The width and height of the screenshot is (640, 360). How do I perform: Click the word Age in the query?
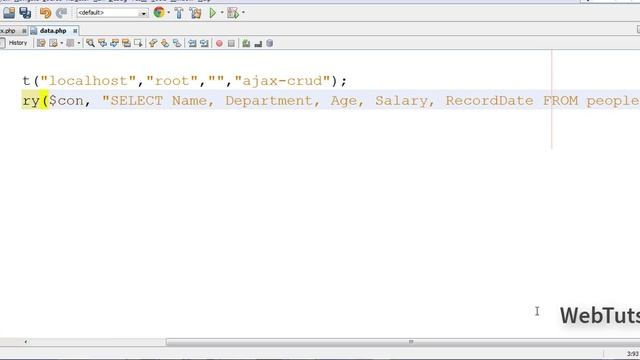[343, 101]
